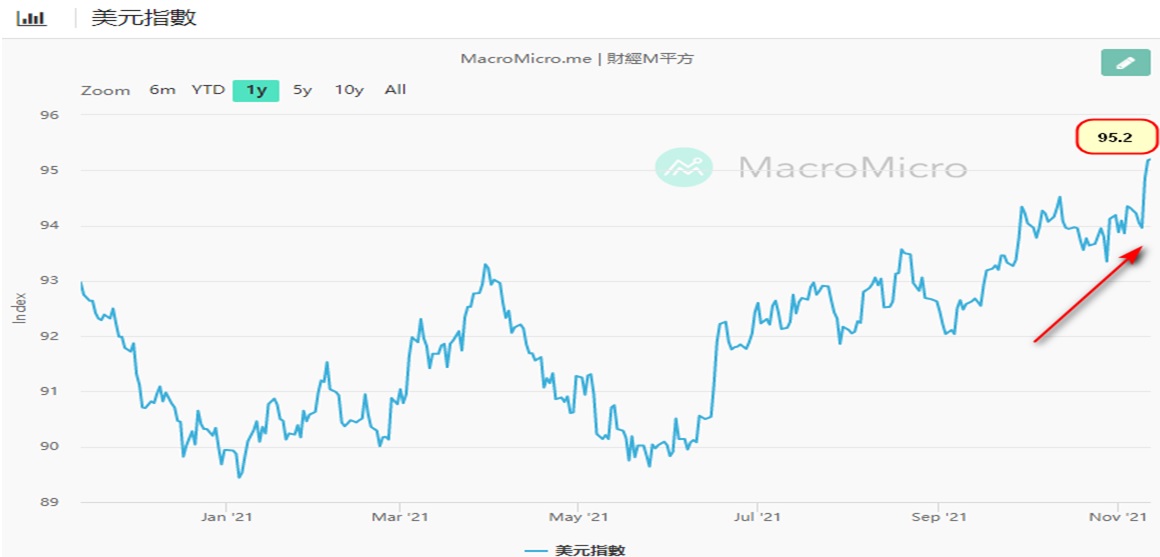
Task: Select the 6m zoom range
Action: click(x=162, y=90)
